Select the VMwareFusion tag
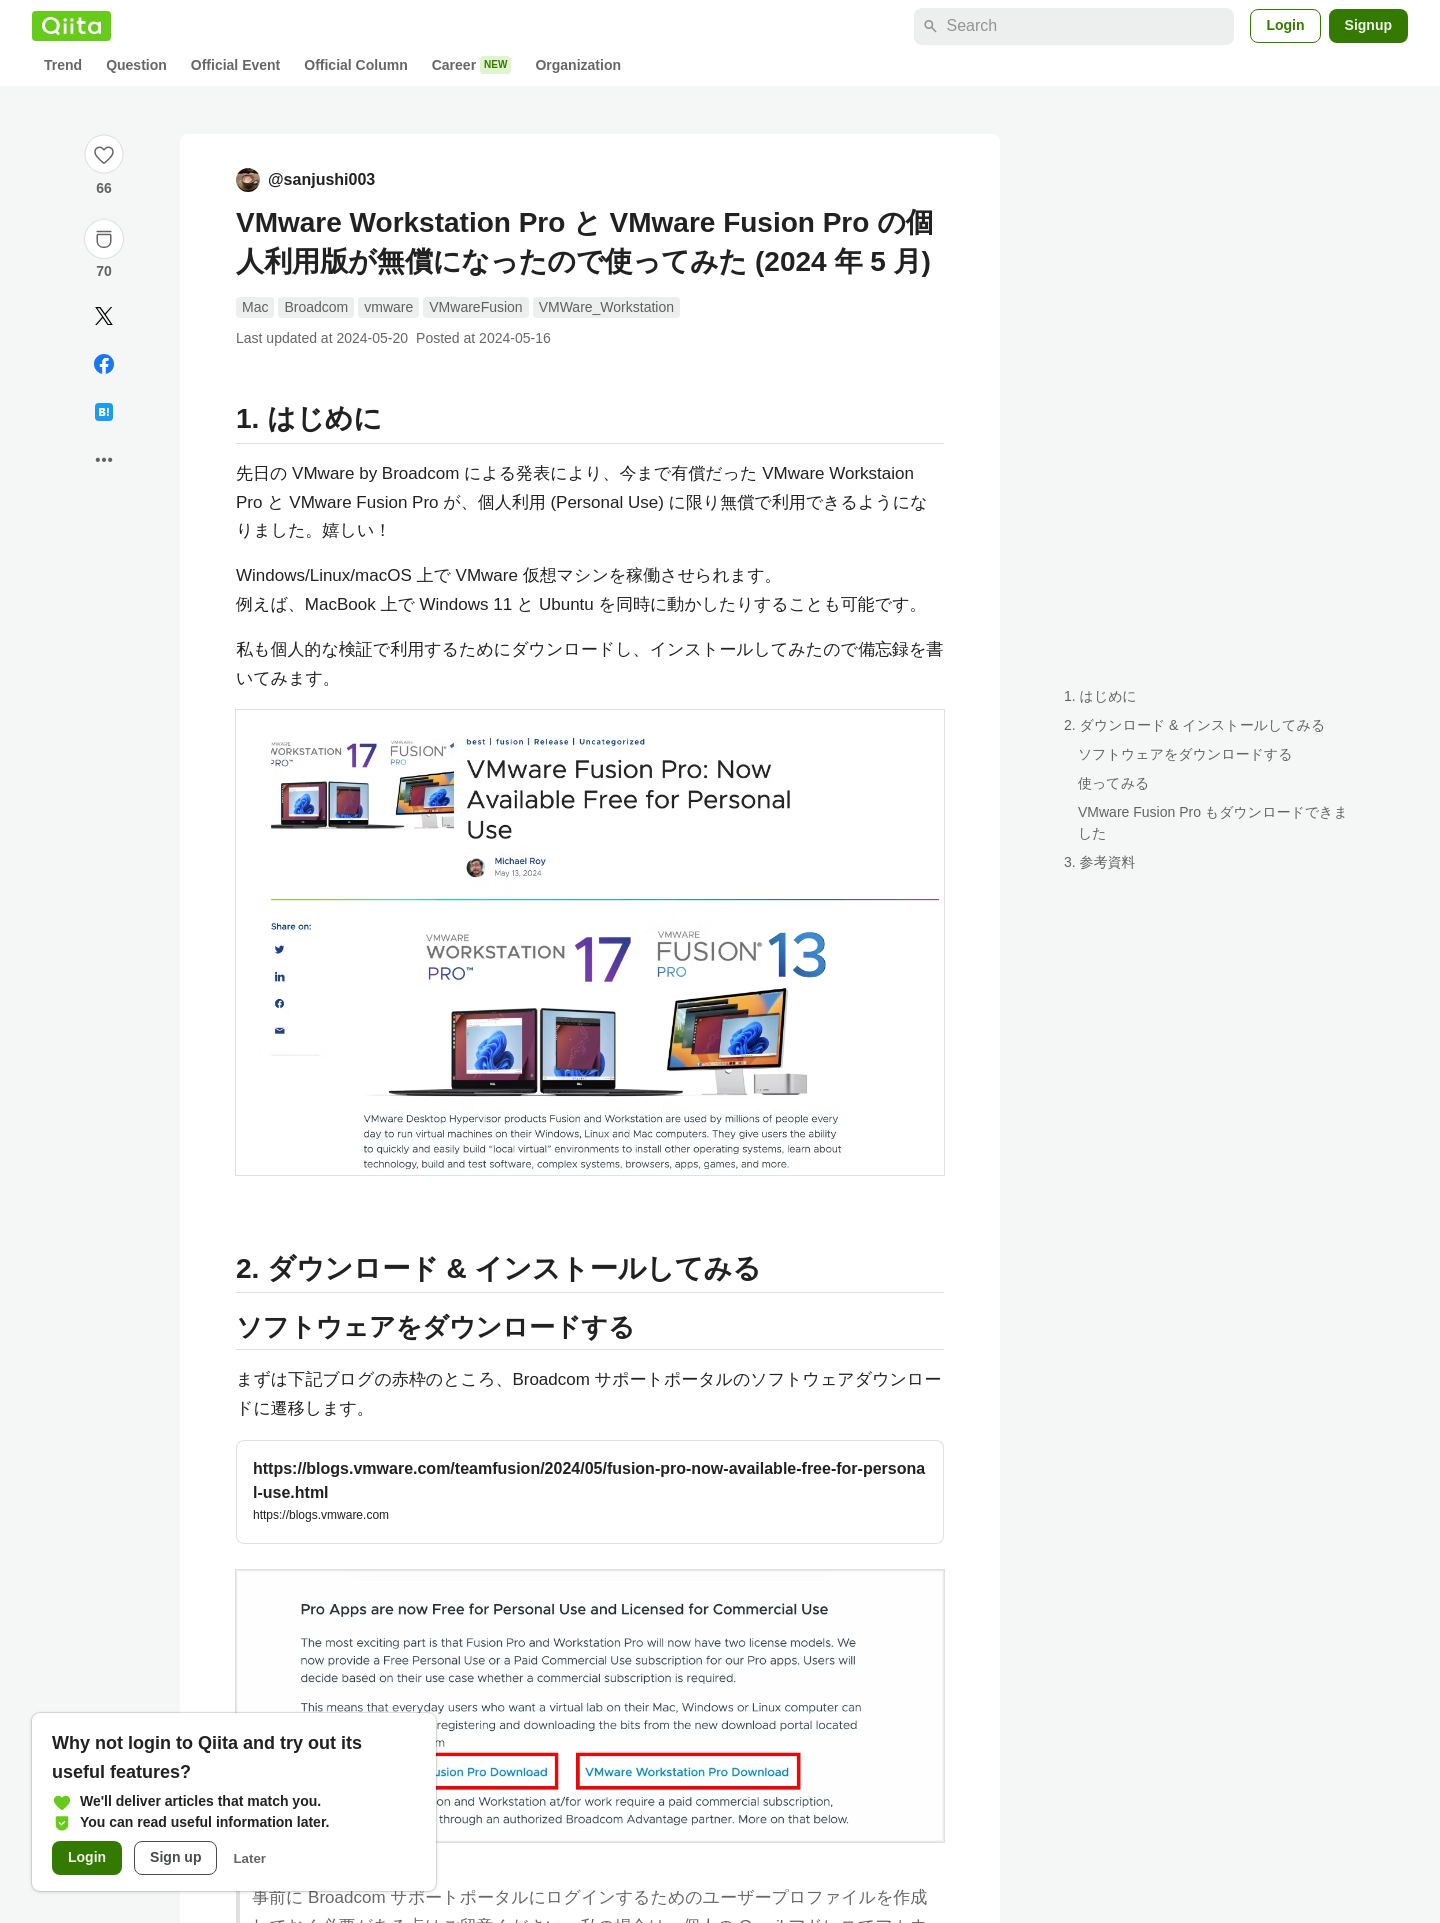 [x=476, y=307]
